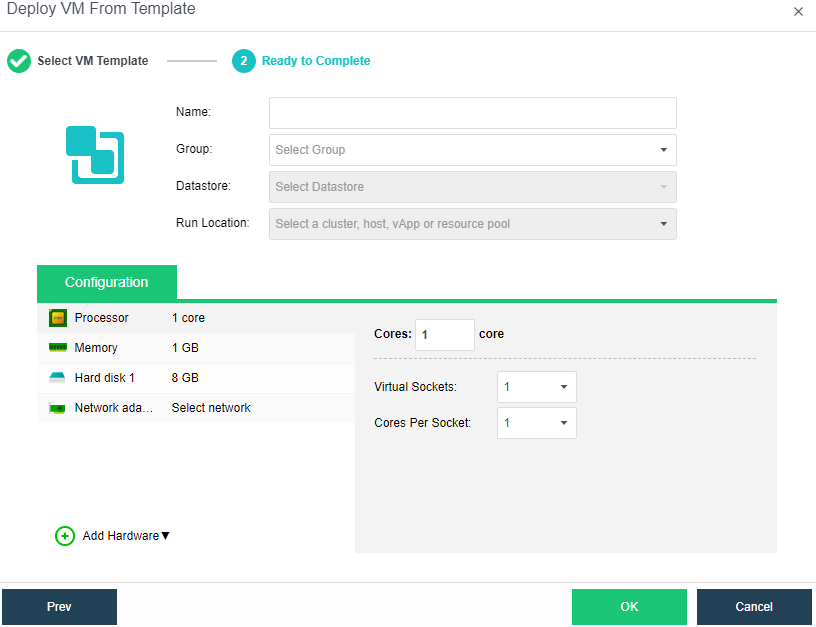
Task: Select the Memory 1 GB row
Action: click(196, 348)
